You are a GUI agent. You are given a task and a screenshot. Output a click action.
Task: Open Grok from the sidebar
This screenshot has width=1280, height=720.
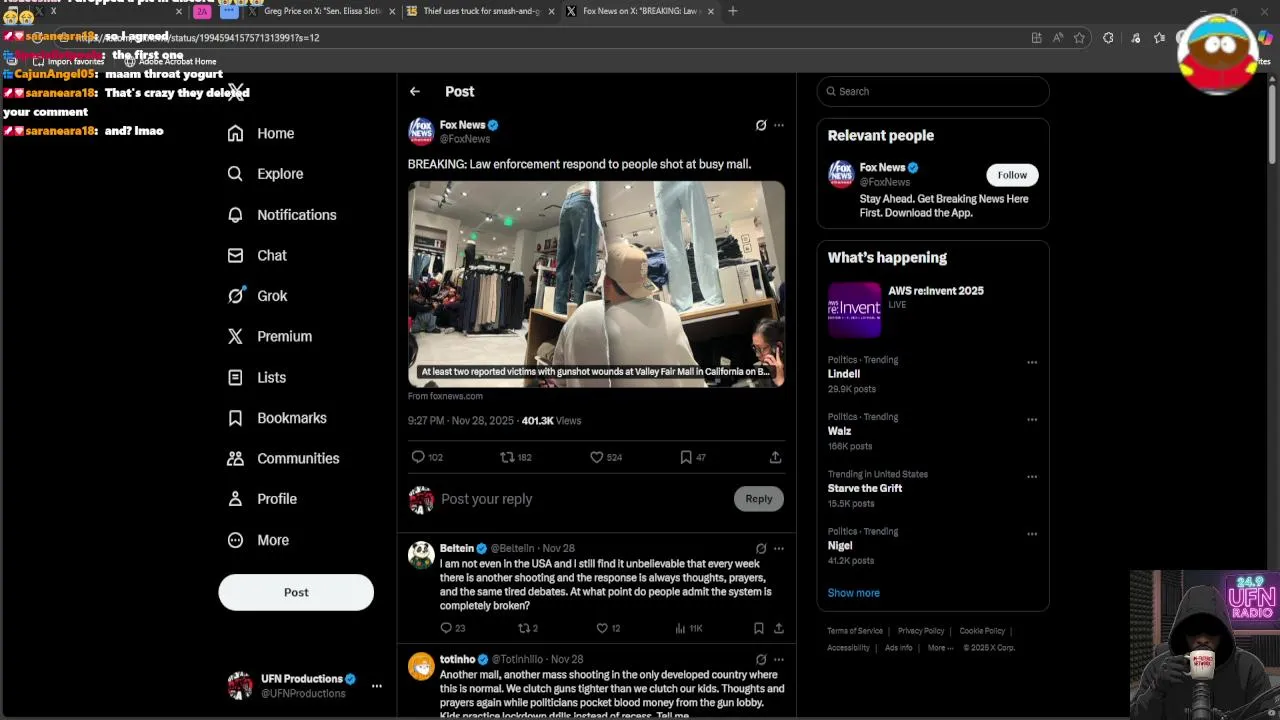(257, 296)
